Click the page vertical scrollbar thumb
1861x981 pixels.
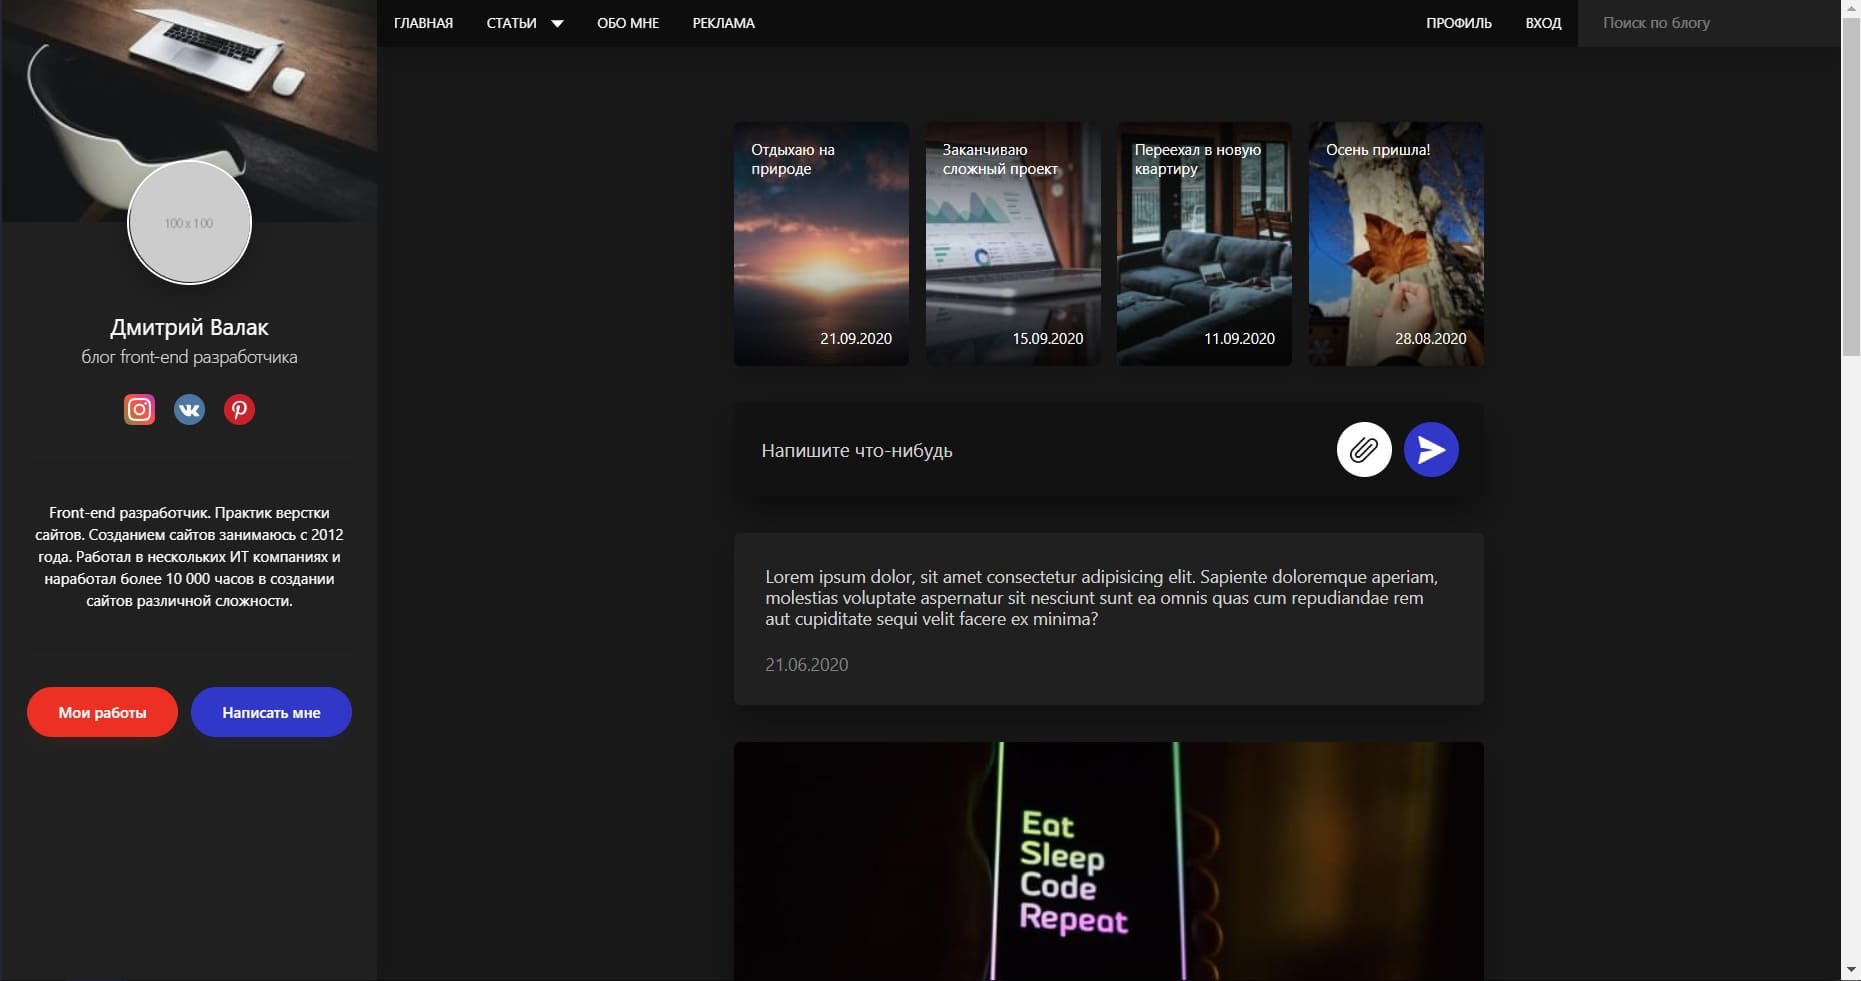tap(1850, 187)
